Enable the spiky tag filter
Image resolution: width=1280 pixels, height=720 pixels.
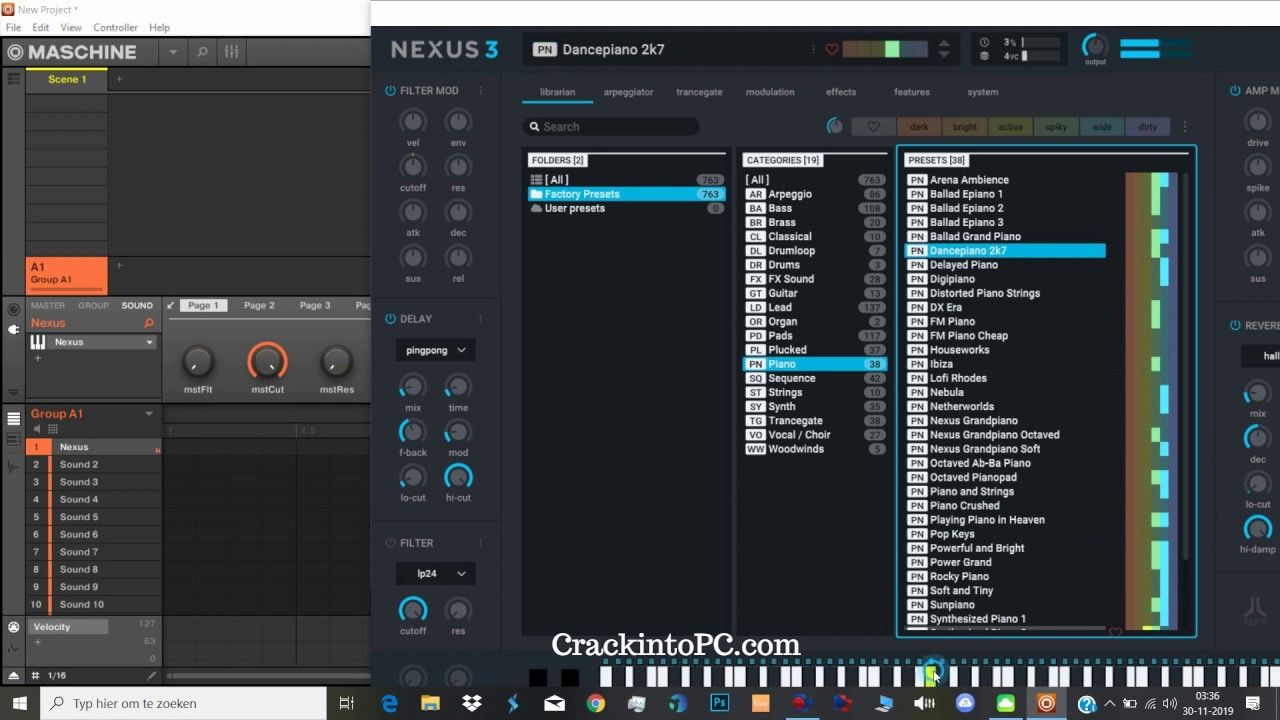1056,127
